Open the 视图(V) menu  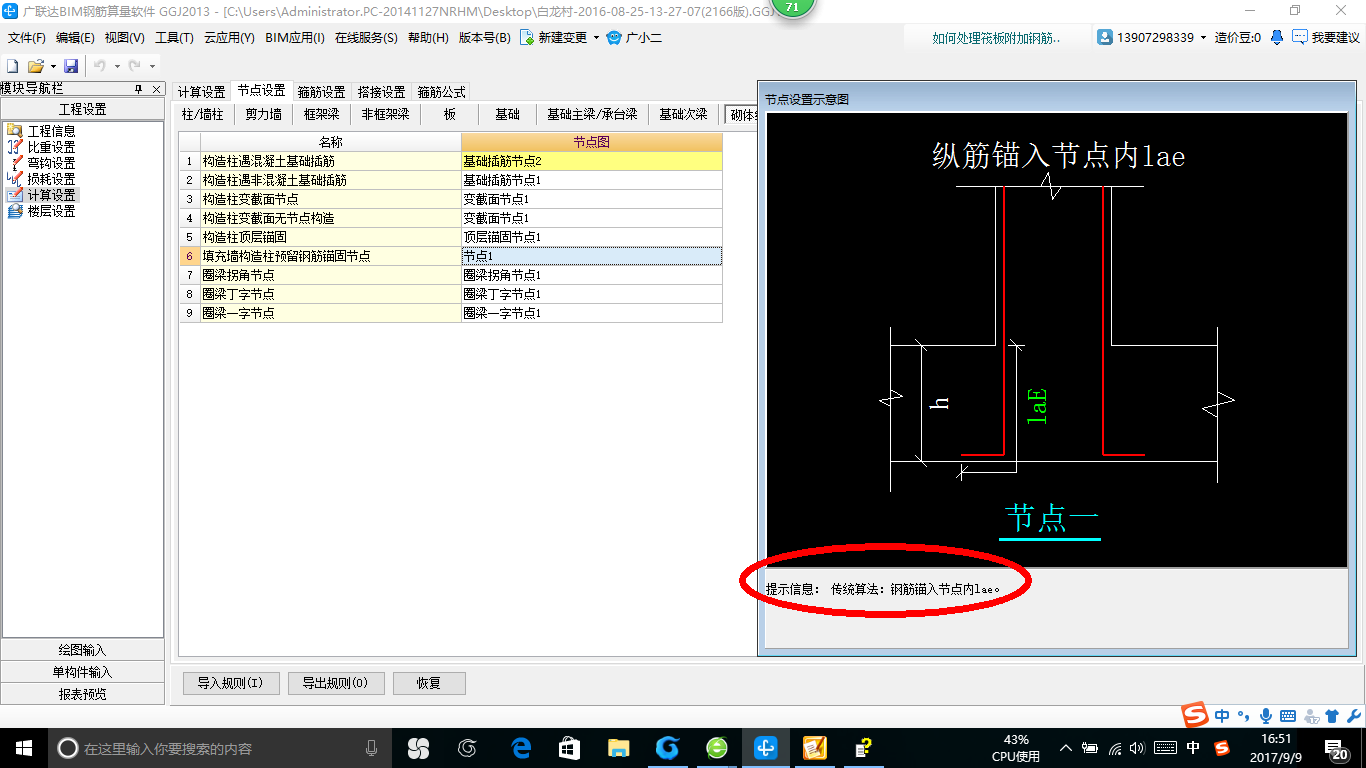tap(125, 38)
